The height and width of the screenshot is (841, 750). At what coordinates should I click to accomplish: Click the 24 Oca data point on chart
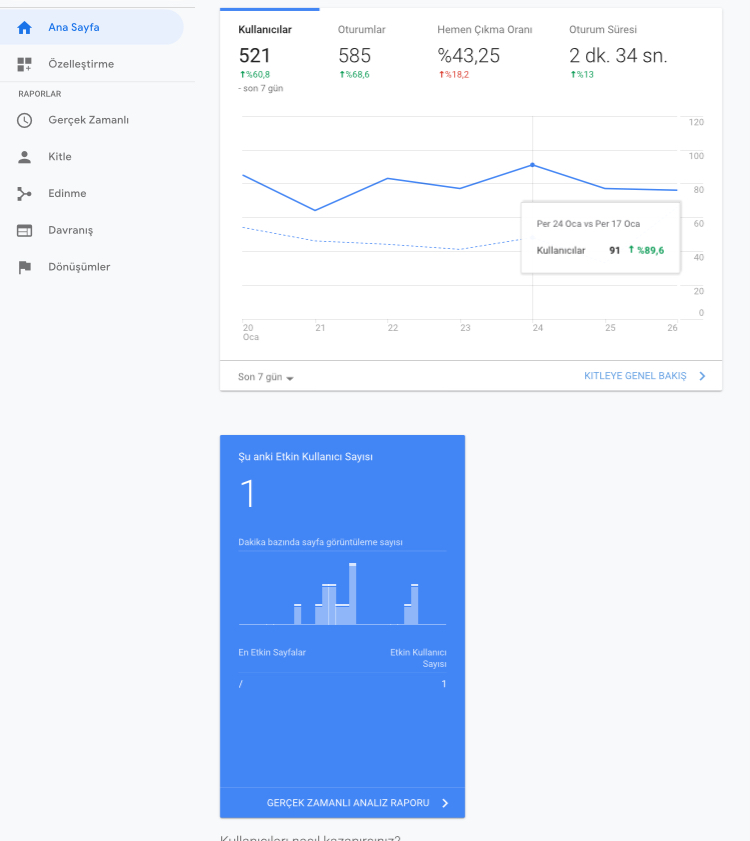tap(532, 165)
